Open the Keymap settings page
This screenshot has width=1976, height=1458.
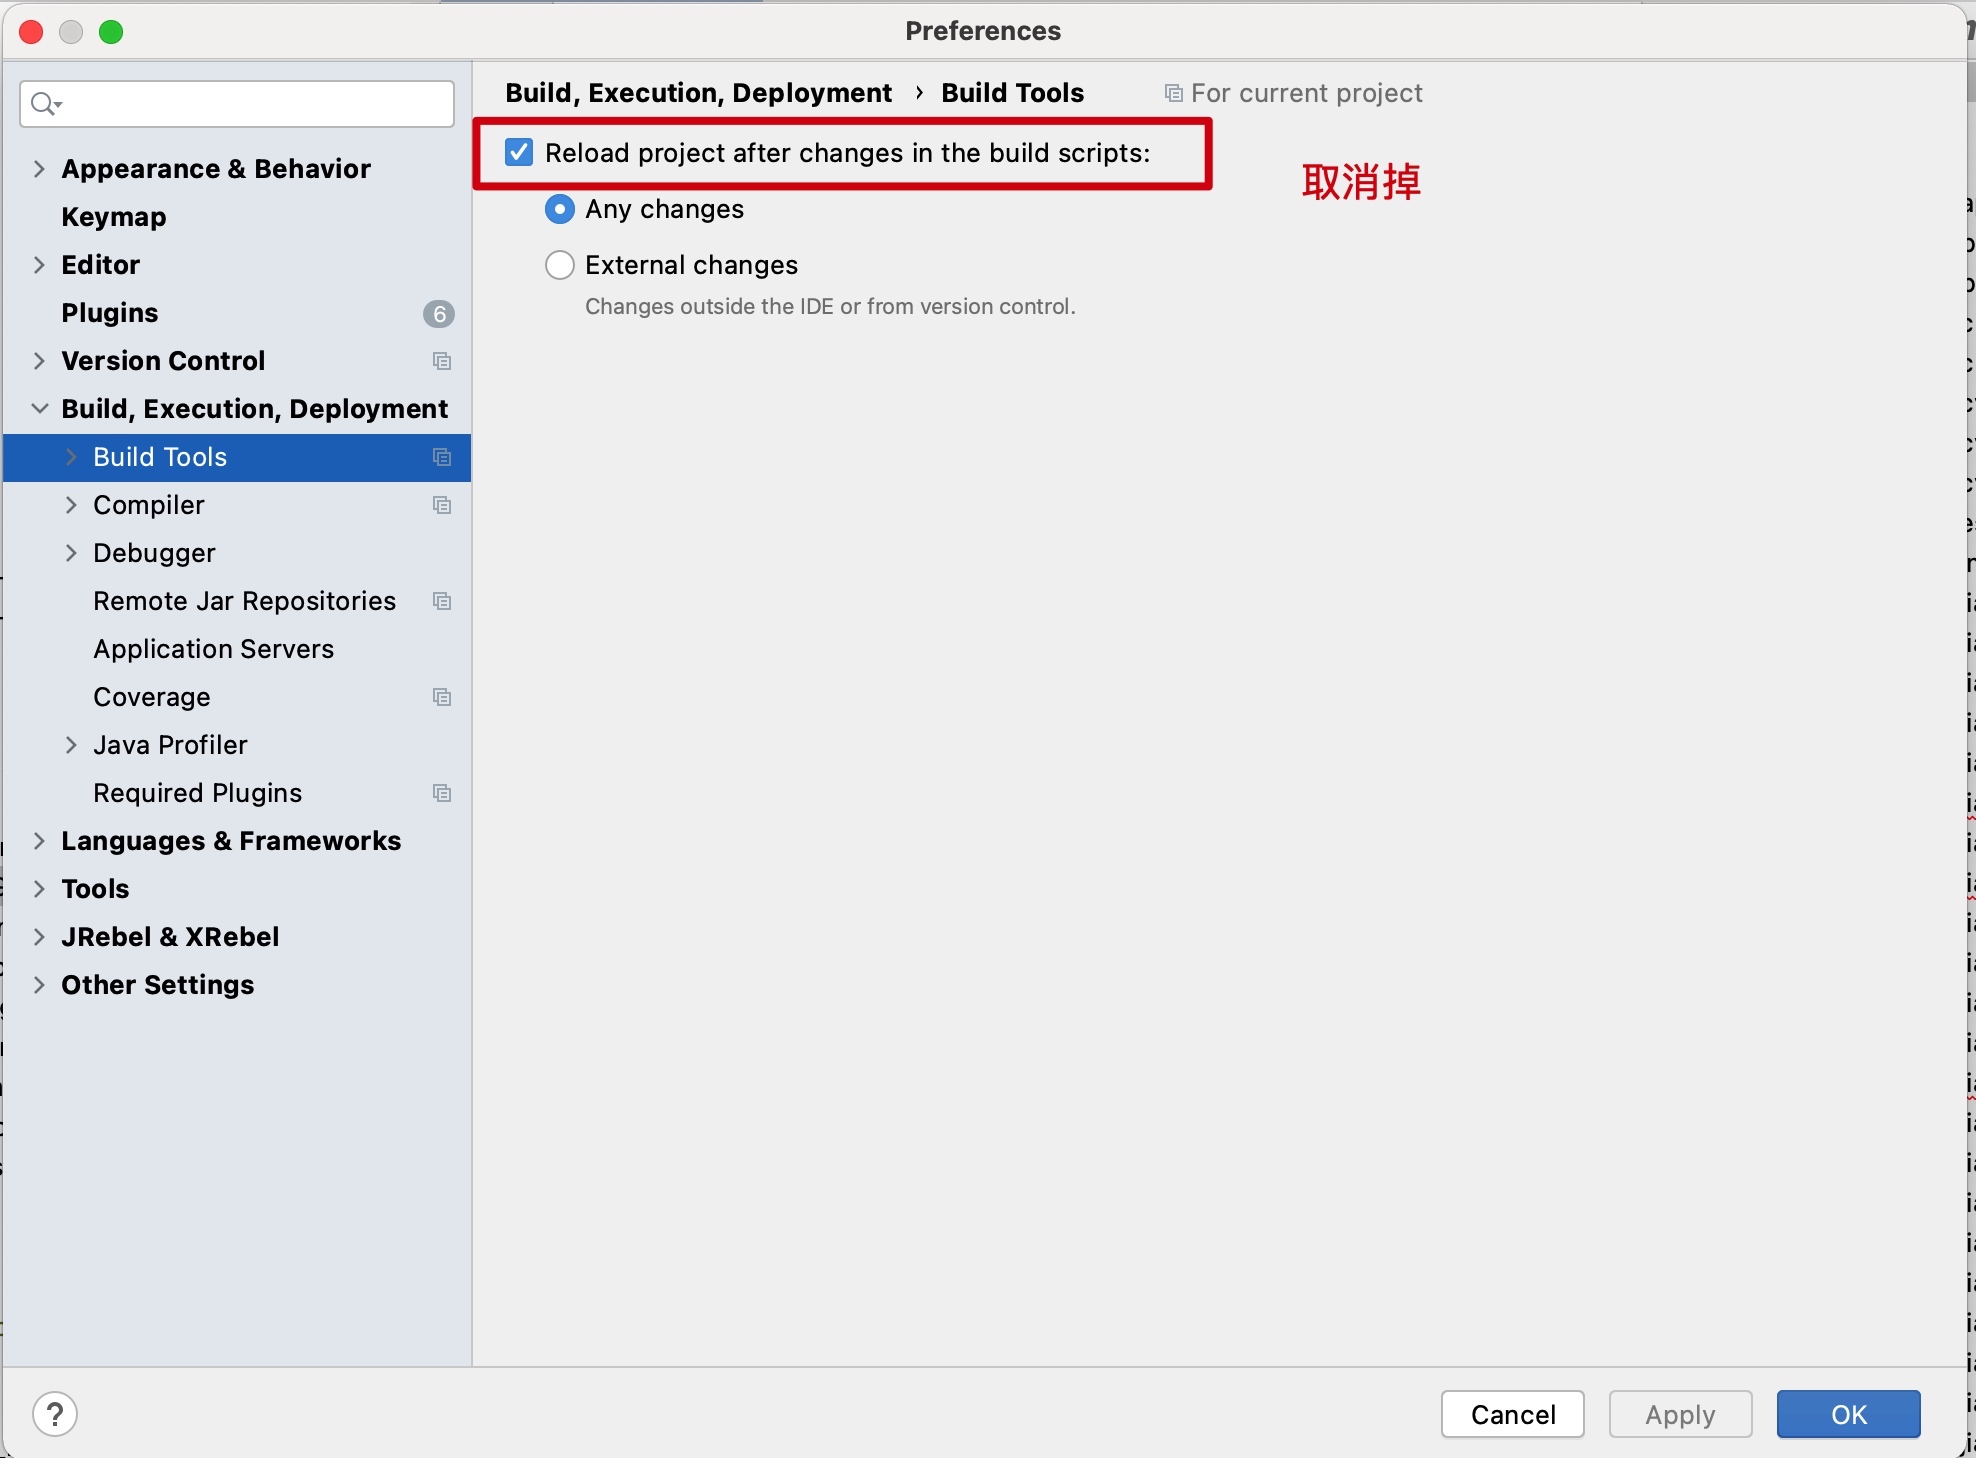pos(113,217)
